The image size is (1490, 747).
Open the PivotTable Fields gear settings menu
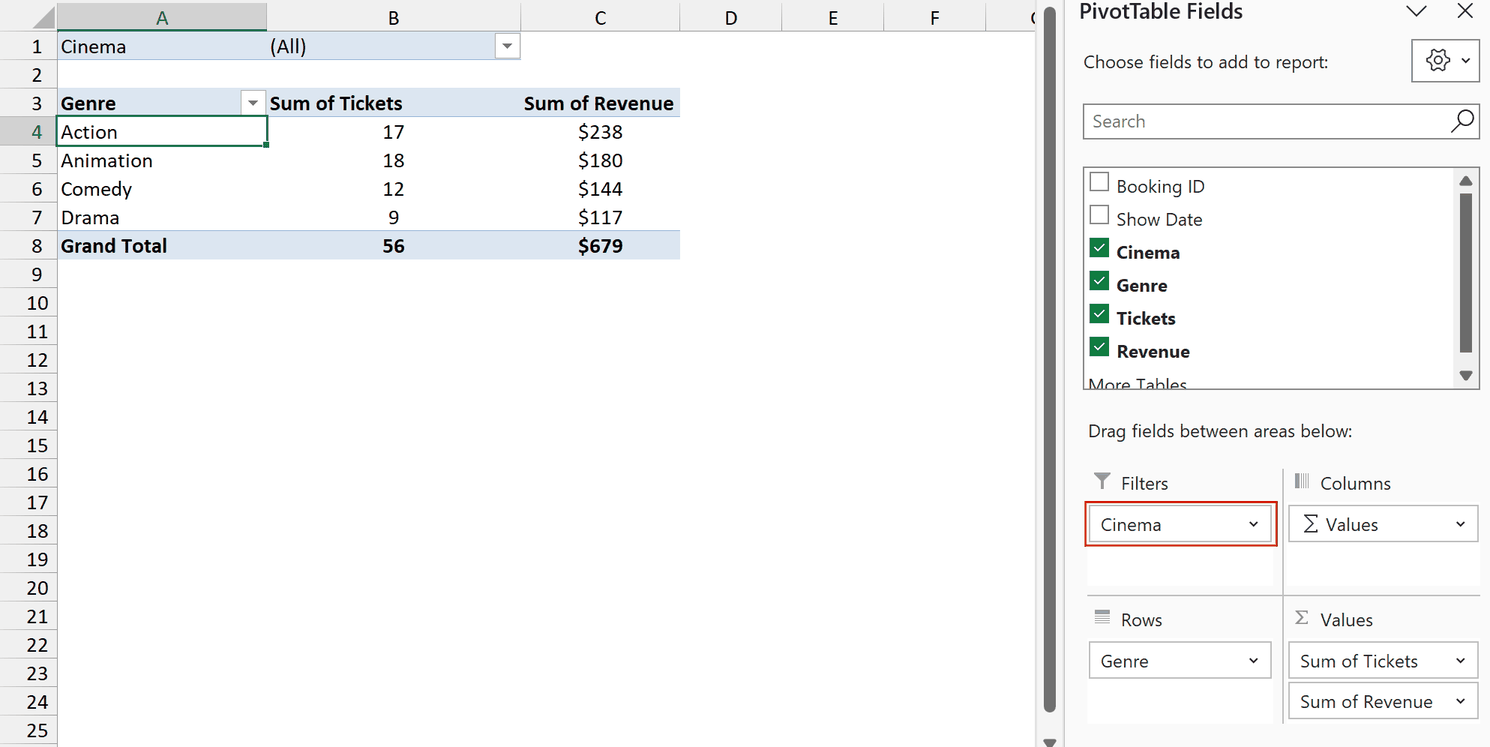pos(1445,61)
